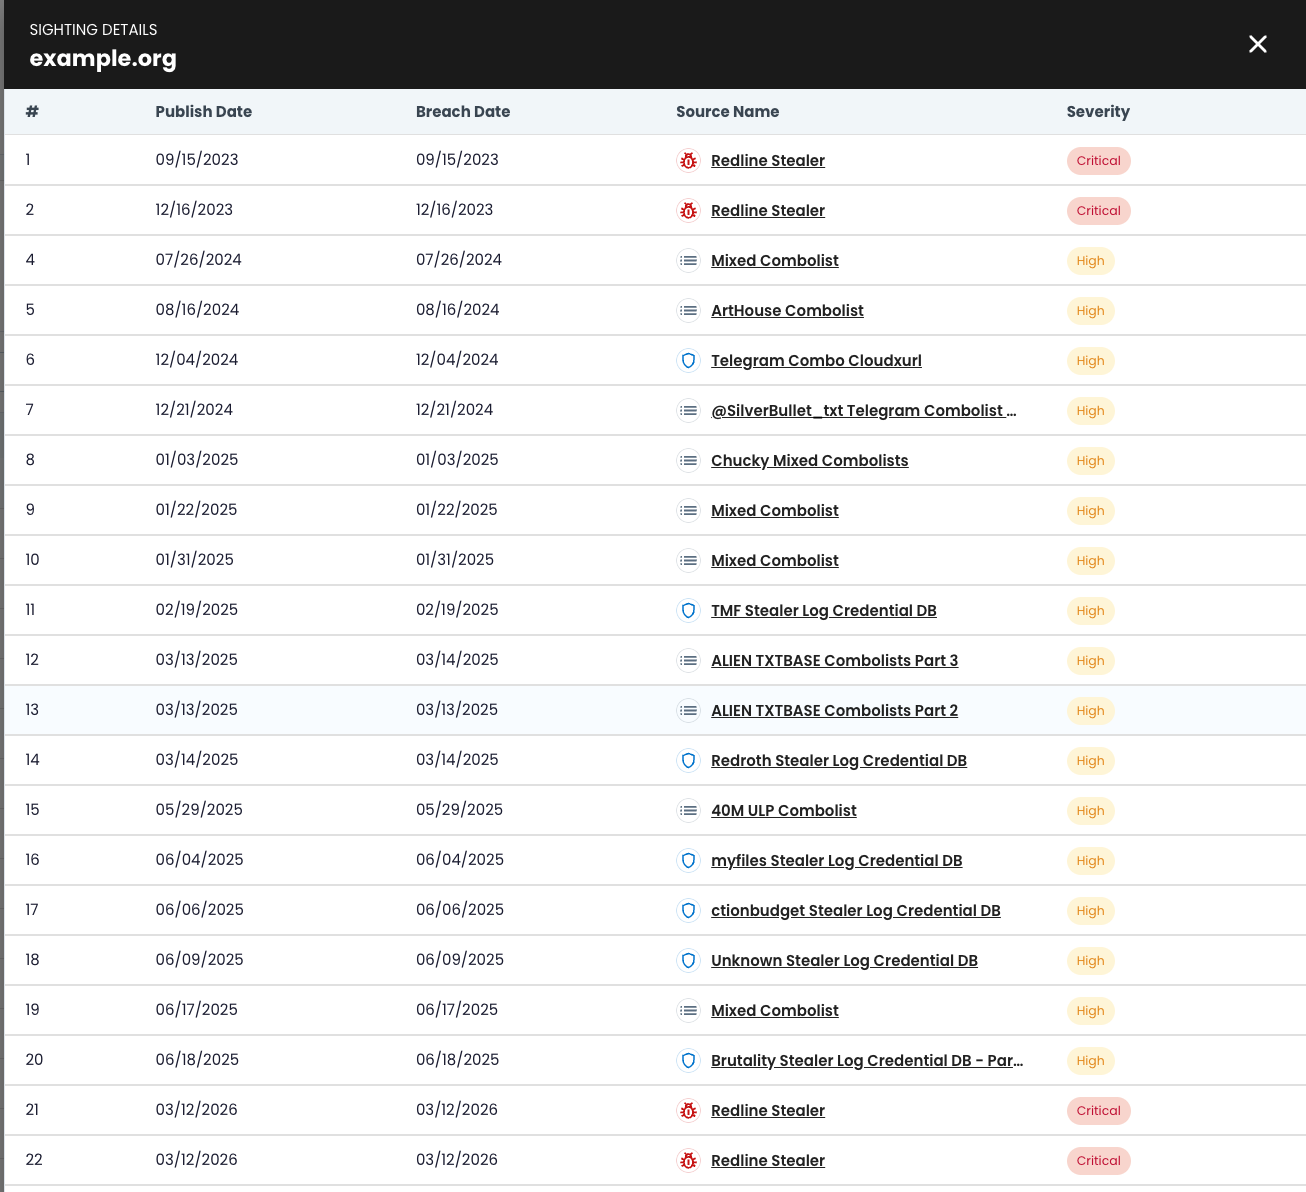Open Redline Stealer link in row 21

coord(768,1110)
